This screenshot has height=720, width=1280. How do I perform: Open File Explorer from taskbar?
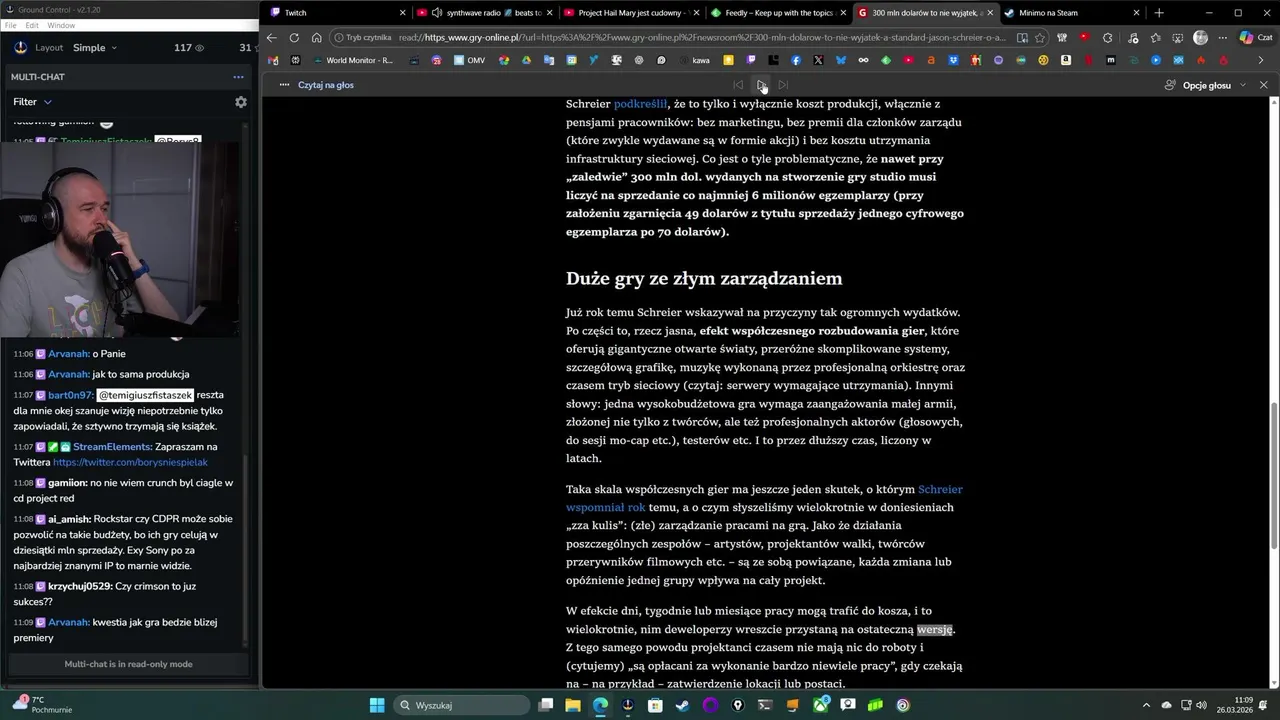573,705
